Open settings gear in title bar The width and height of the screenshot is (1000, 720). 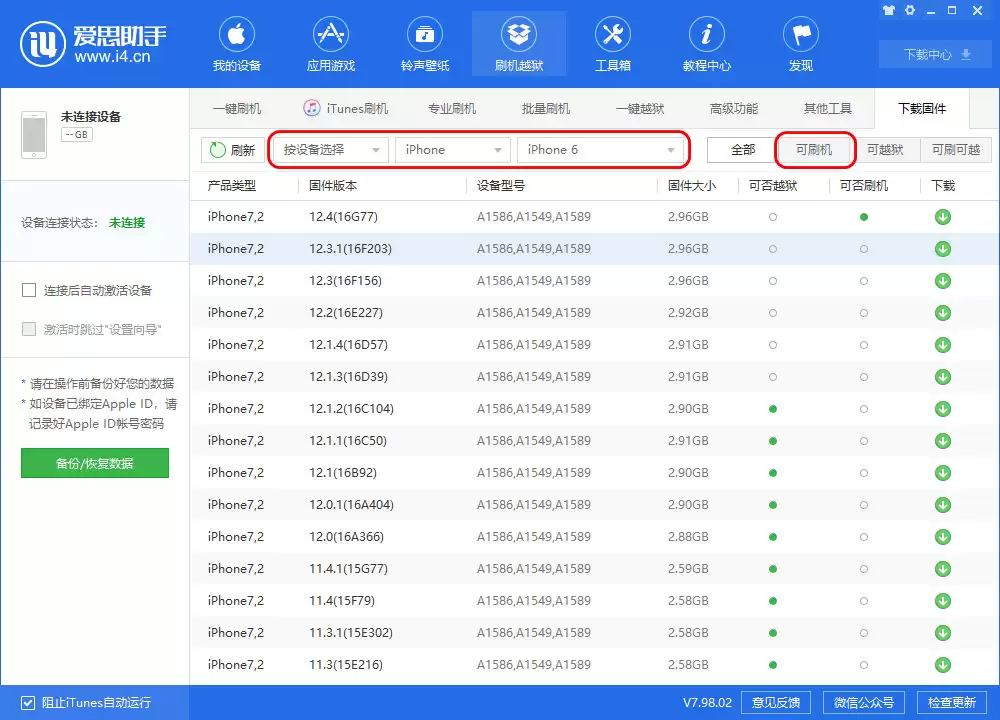point(910,10)
